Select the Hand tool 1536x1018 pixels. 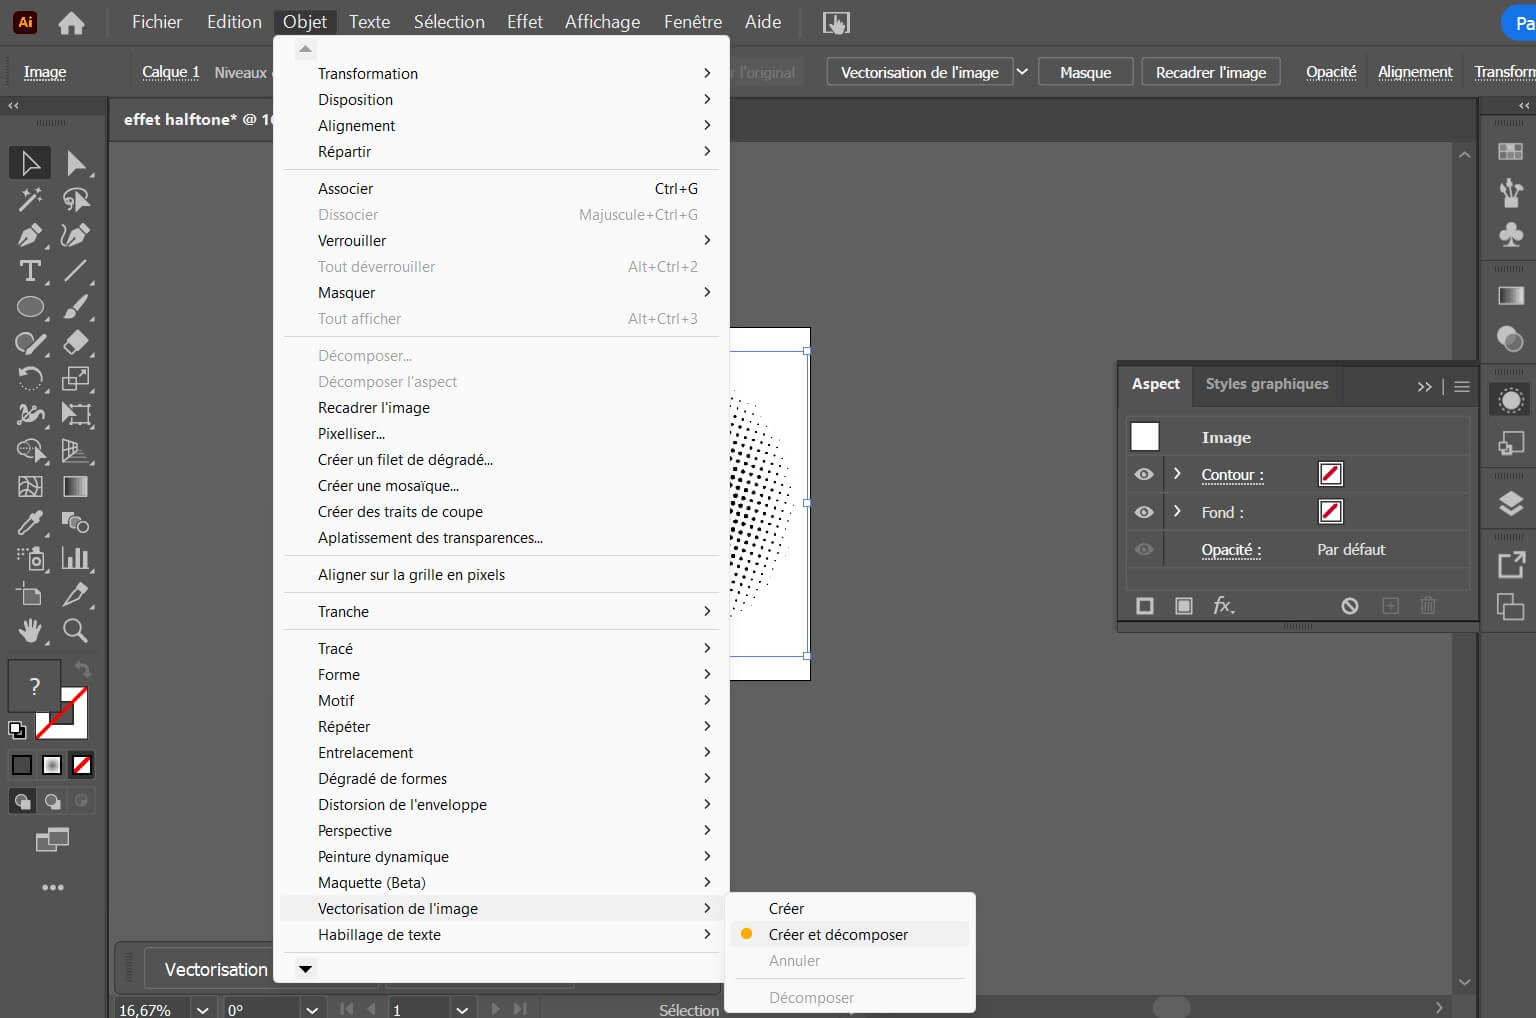coord(30,630)
